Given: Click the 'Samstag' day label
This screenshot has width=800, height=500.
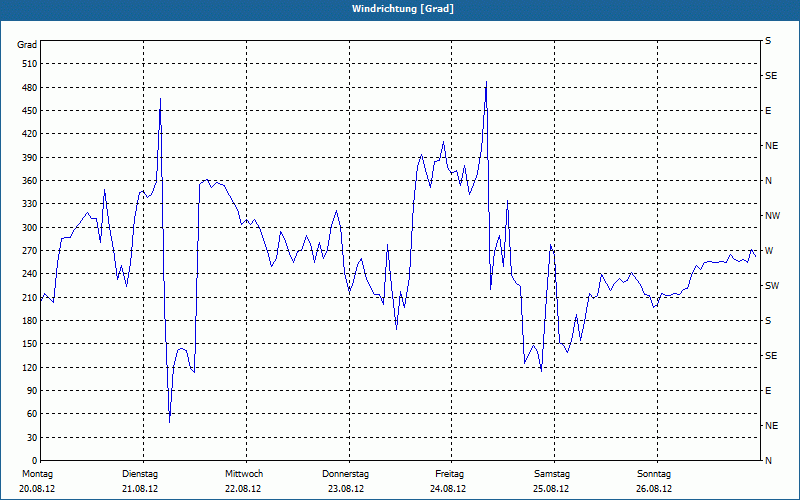Looking at the screenshot, I should point(552,474).
